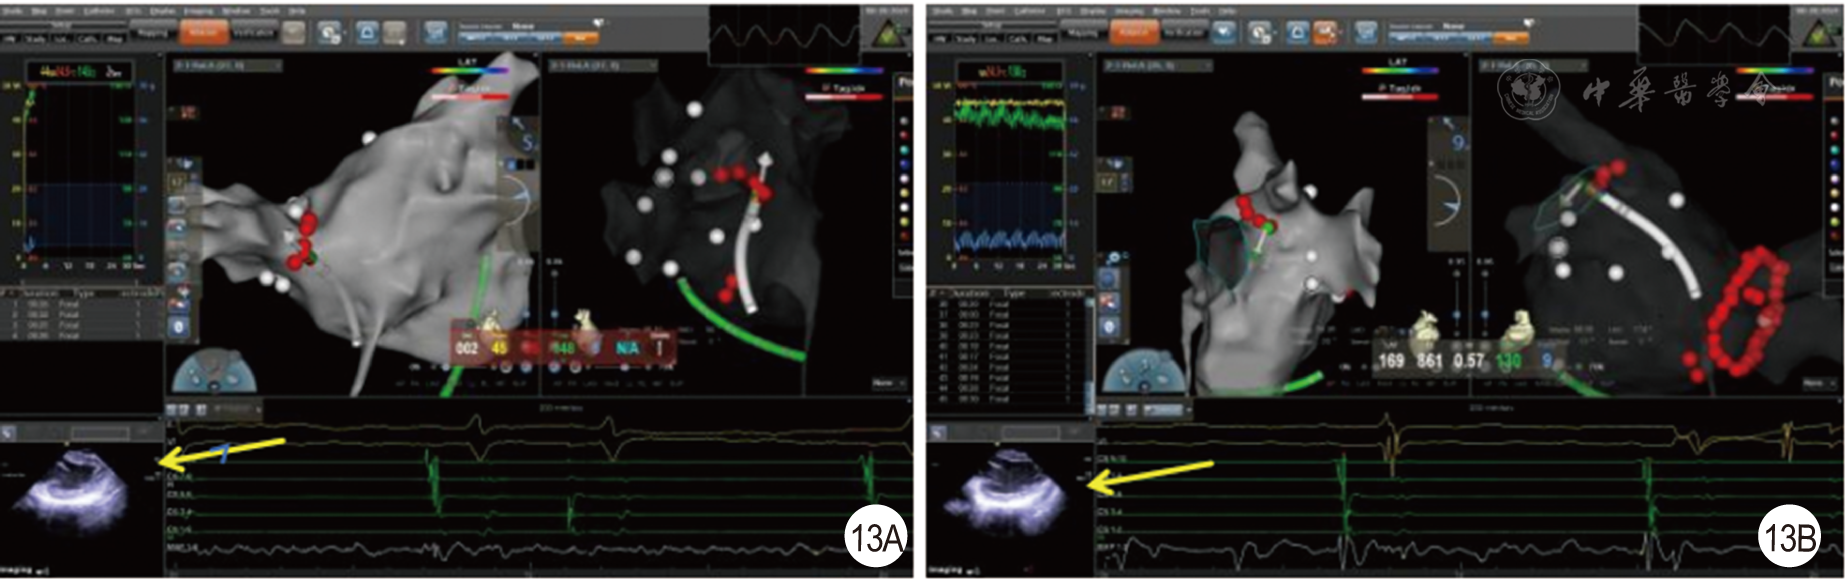Toggle Tag Index checkbox in 13A right map
The width and height of the screenshot is (1847, 582).
click(x=827, y=89)
